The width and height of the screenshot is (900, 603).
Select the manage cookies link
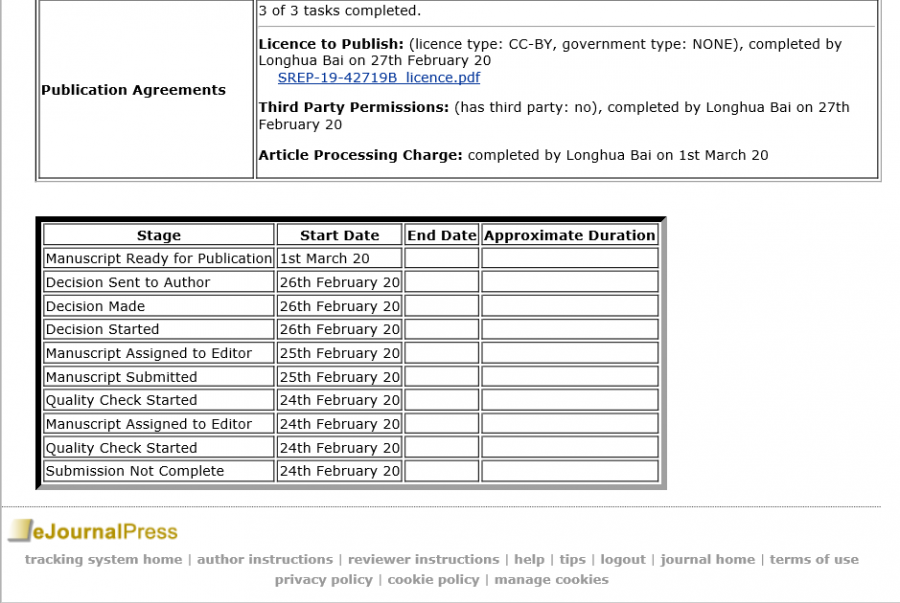[x=551, y=579]
